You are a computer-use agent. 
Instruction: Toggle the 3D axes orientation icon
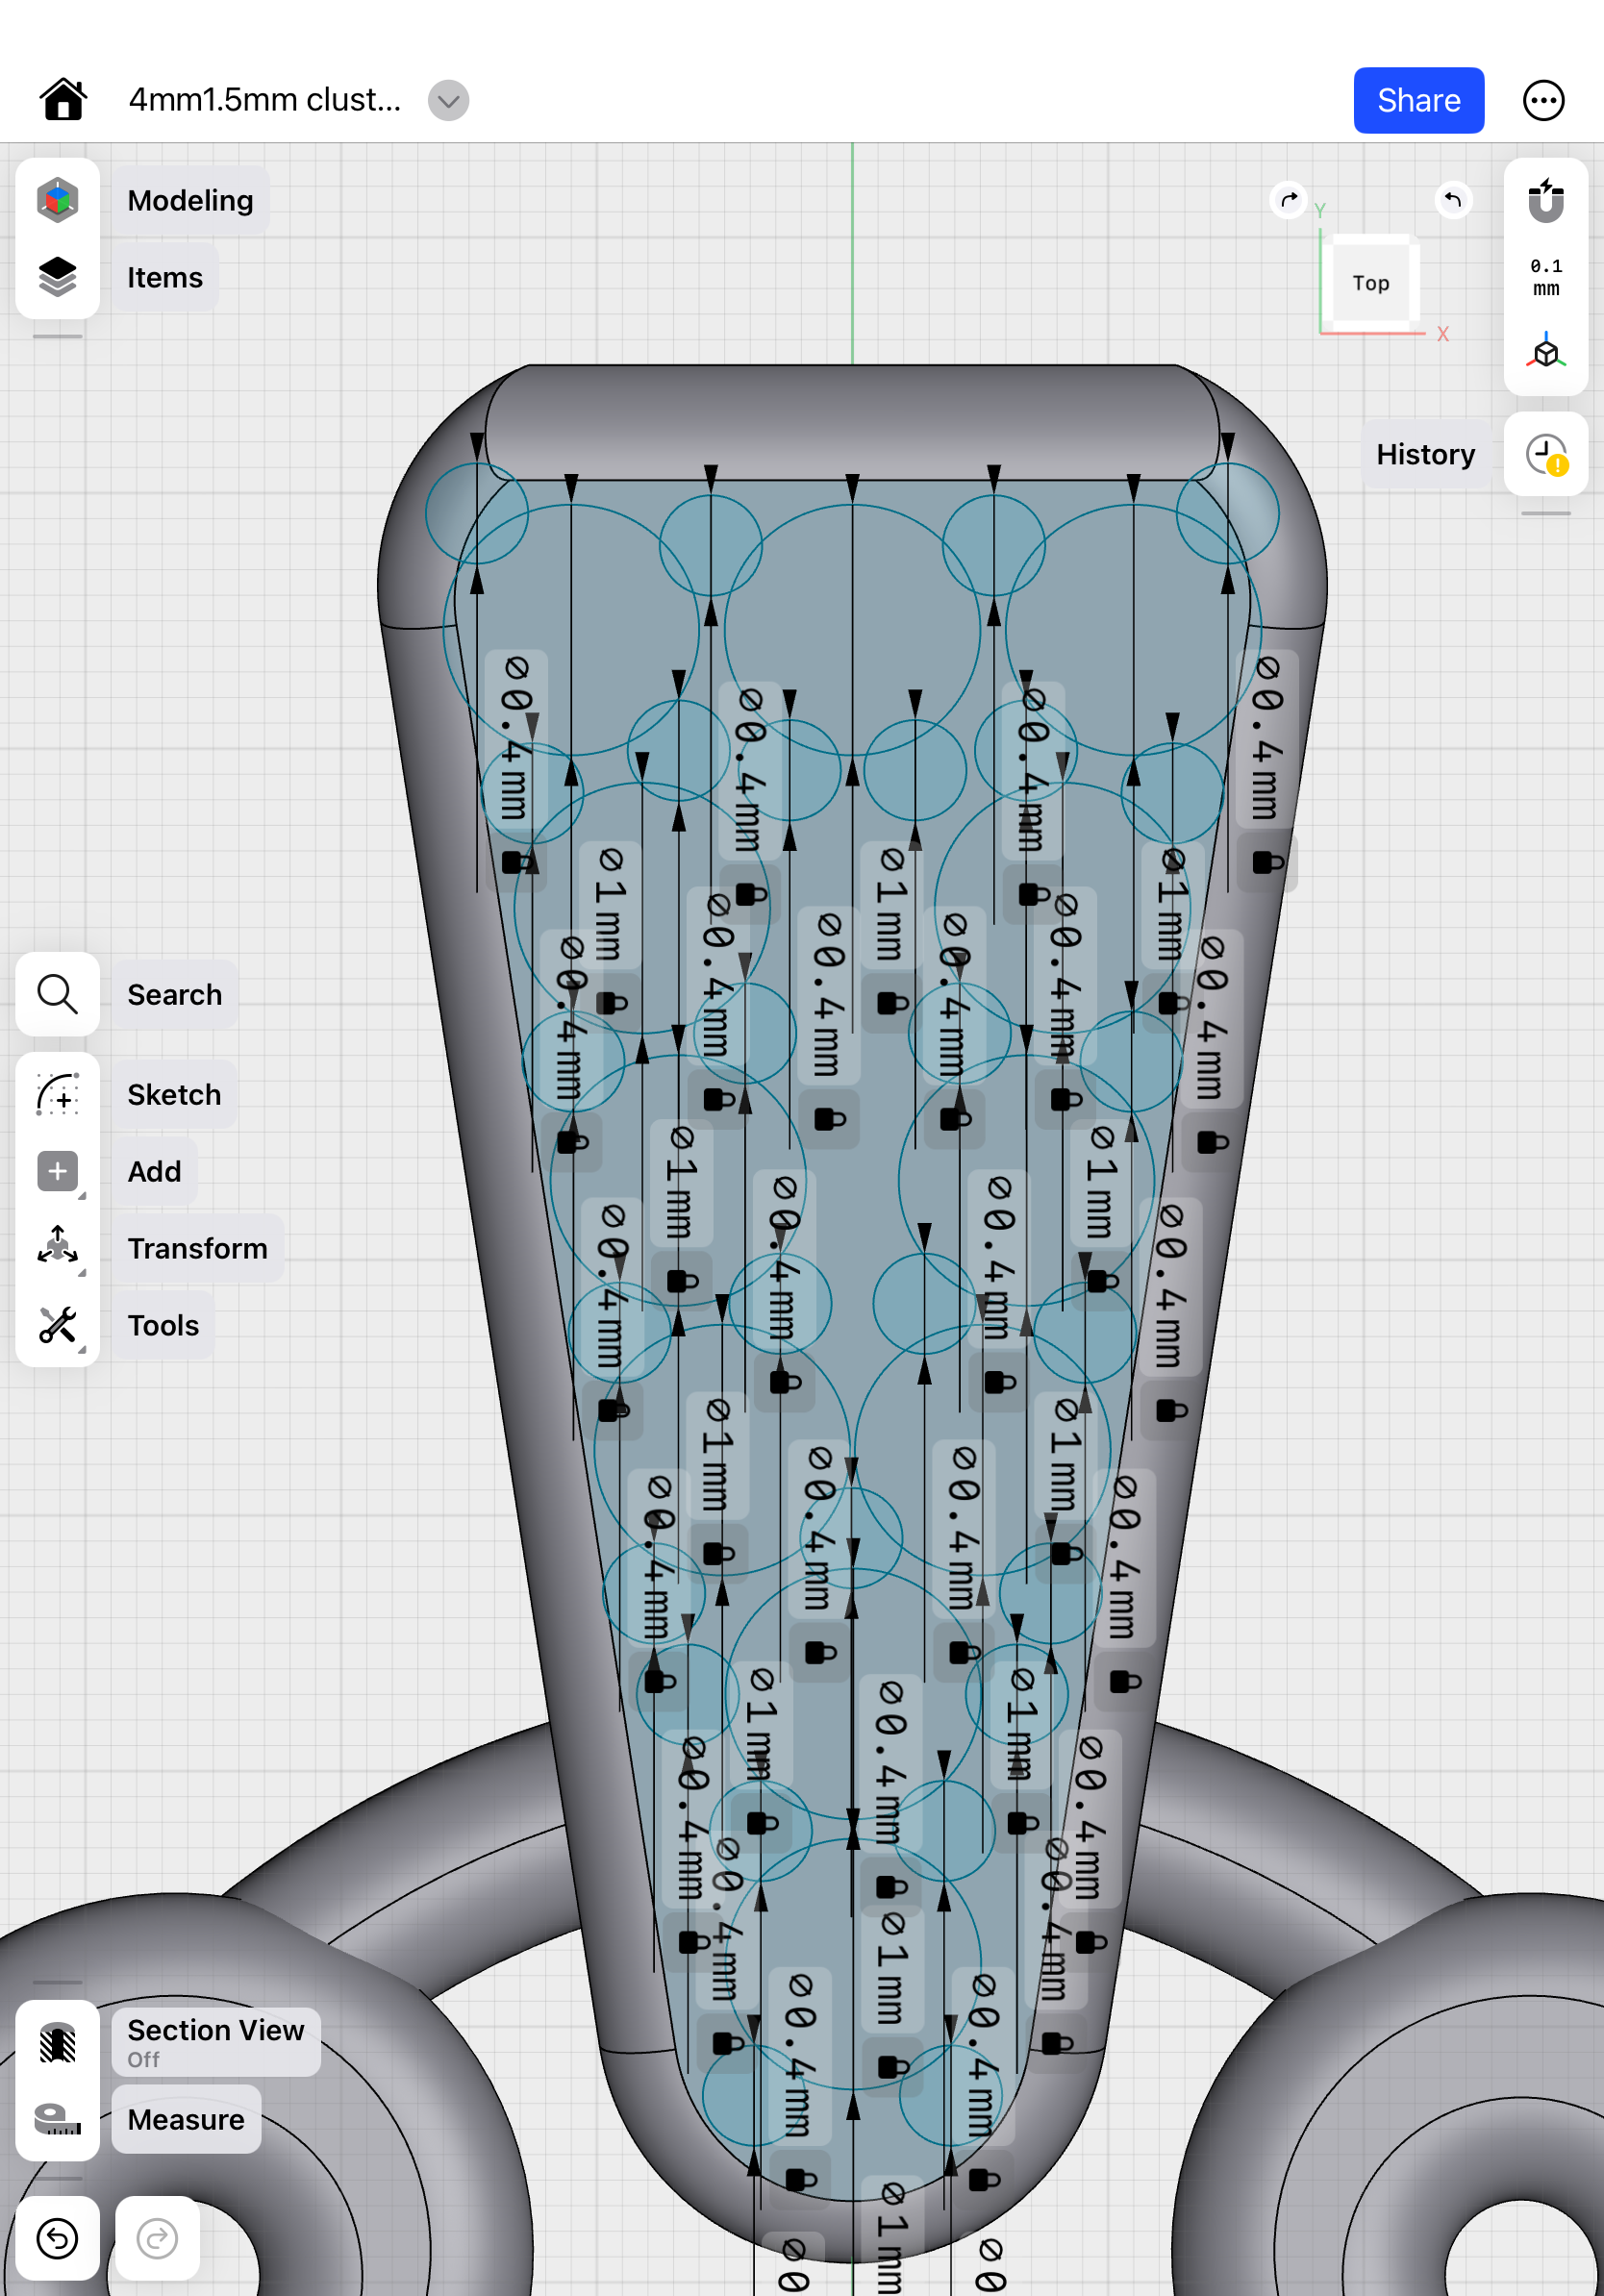pos(1545,352)
